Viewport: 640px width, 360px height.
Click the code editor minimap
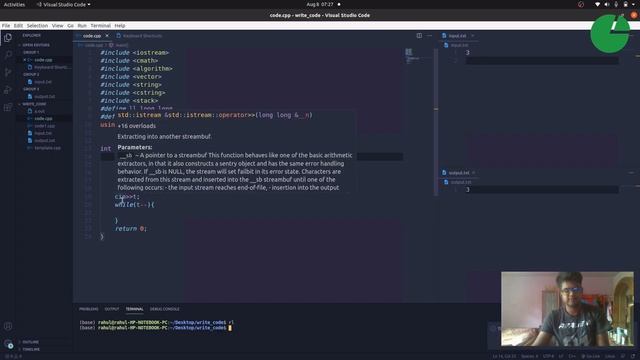point(413,56)
